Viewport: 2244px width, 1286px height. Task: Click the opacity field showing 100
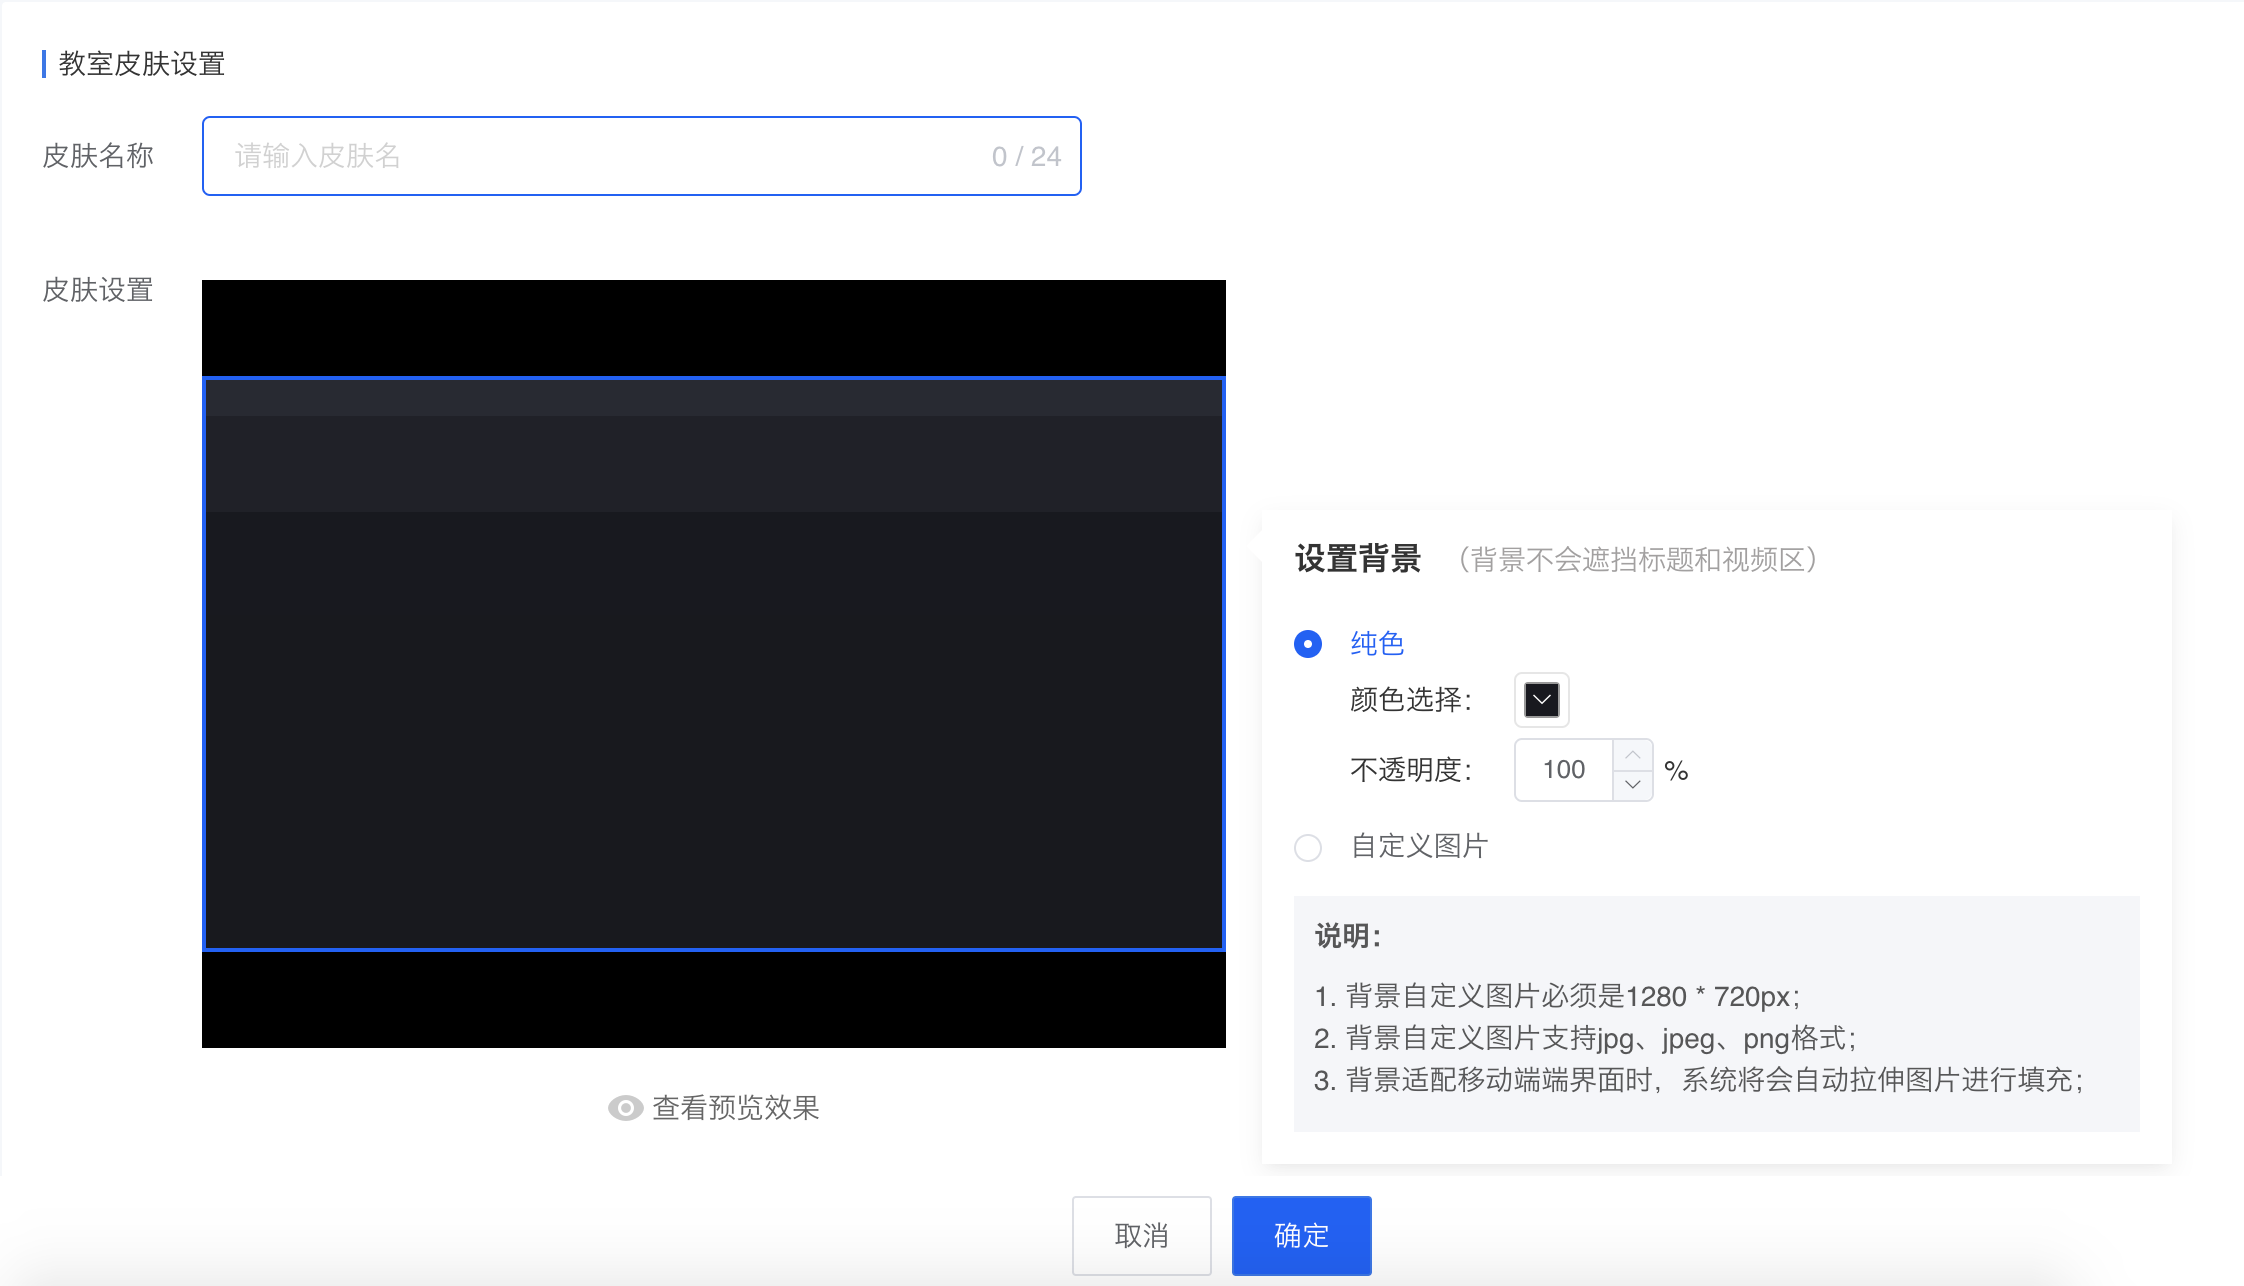[x=1563, y=770]
